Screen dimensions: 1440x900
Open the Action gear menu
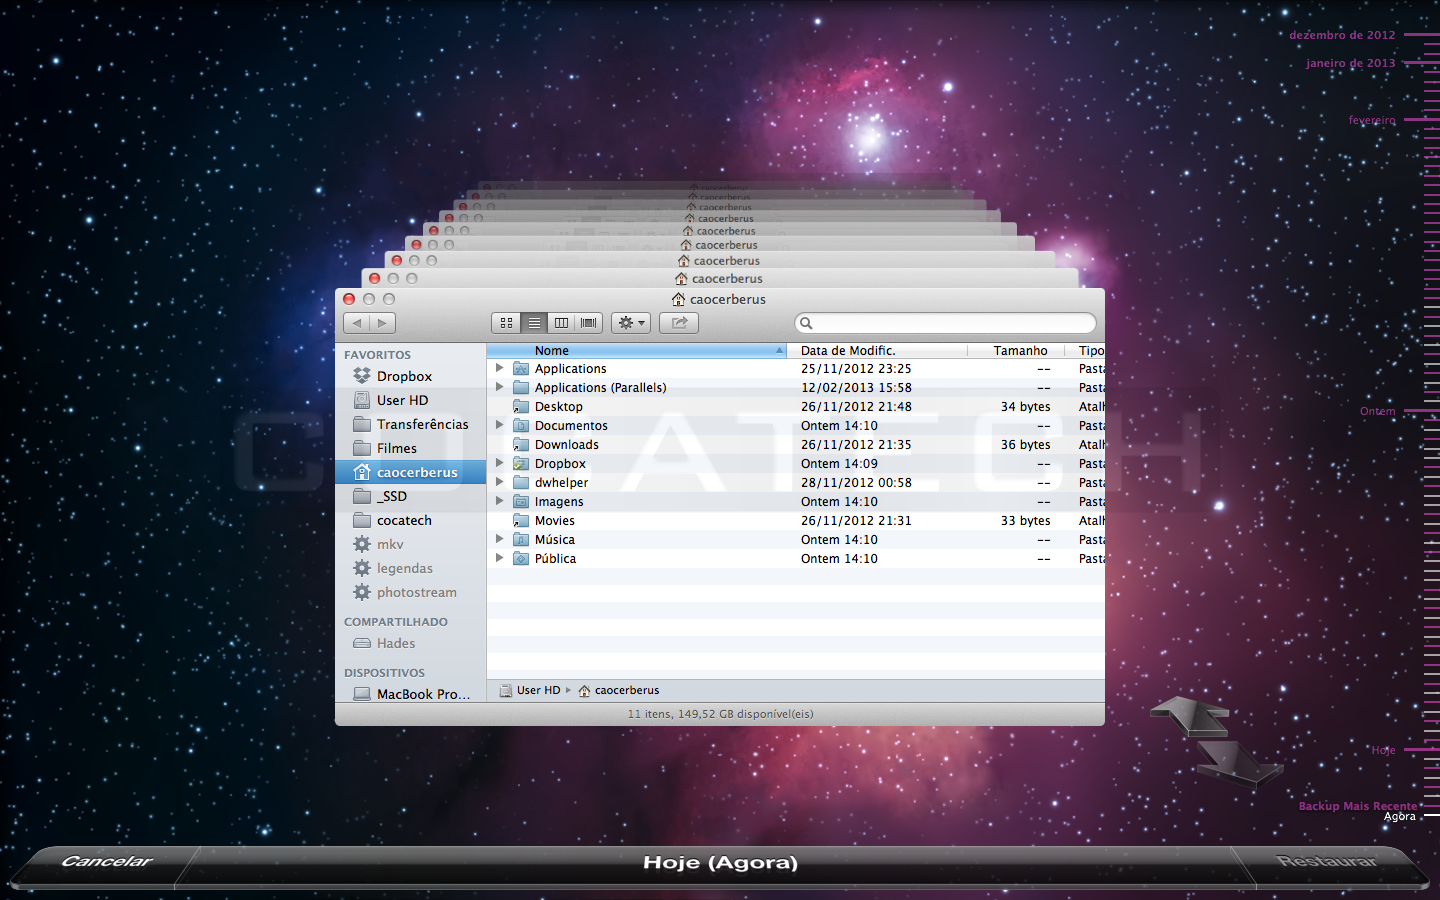630,323
